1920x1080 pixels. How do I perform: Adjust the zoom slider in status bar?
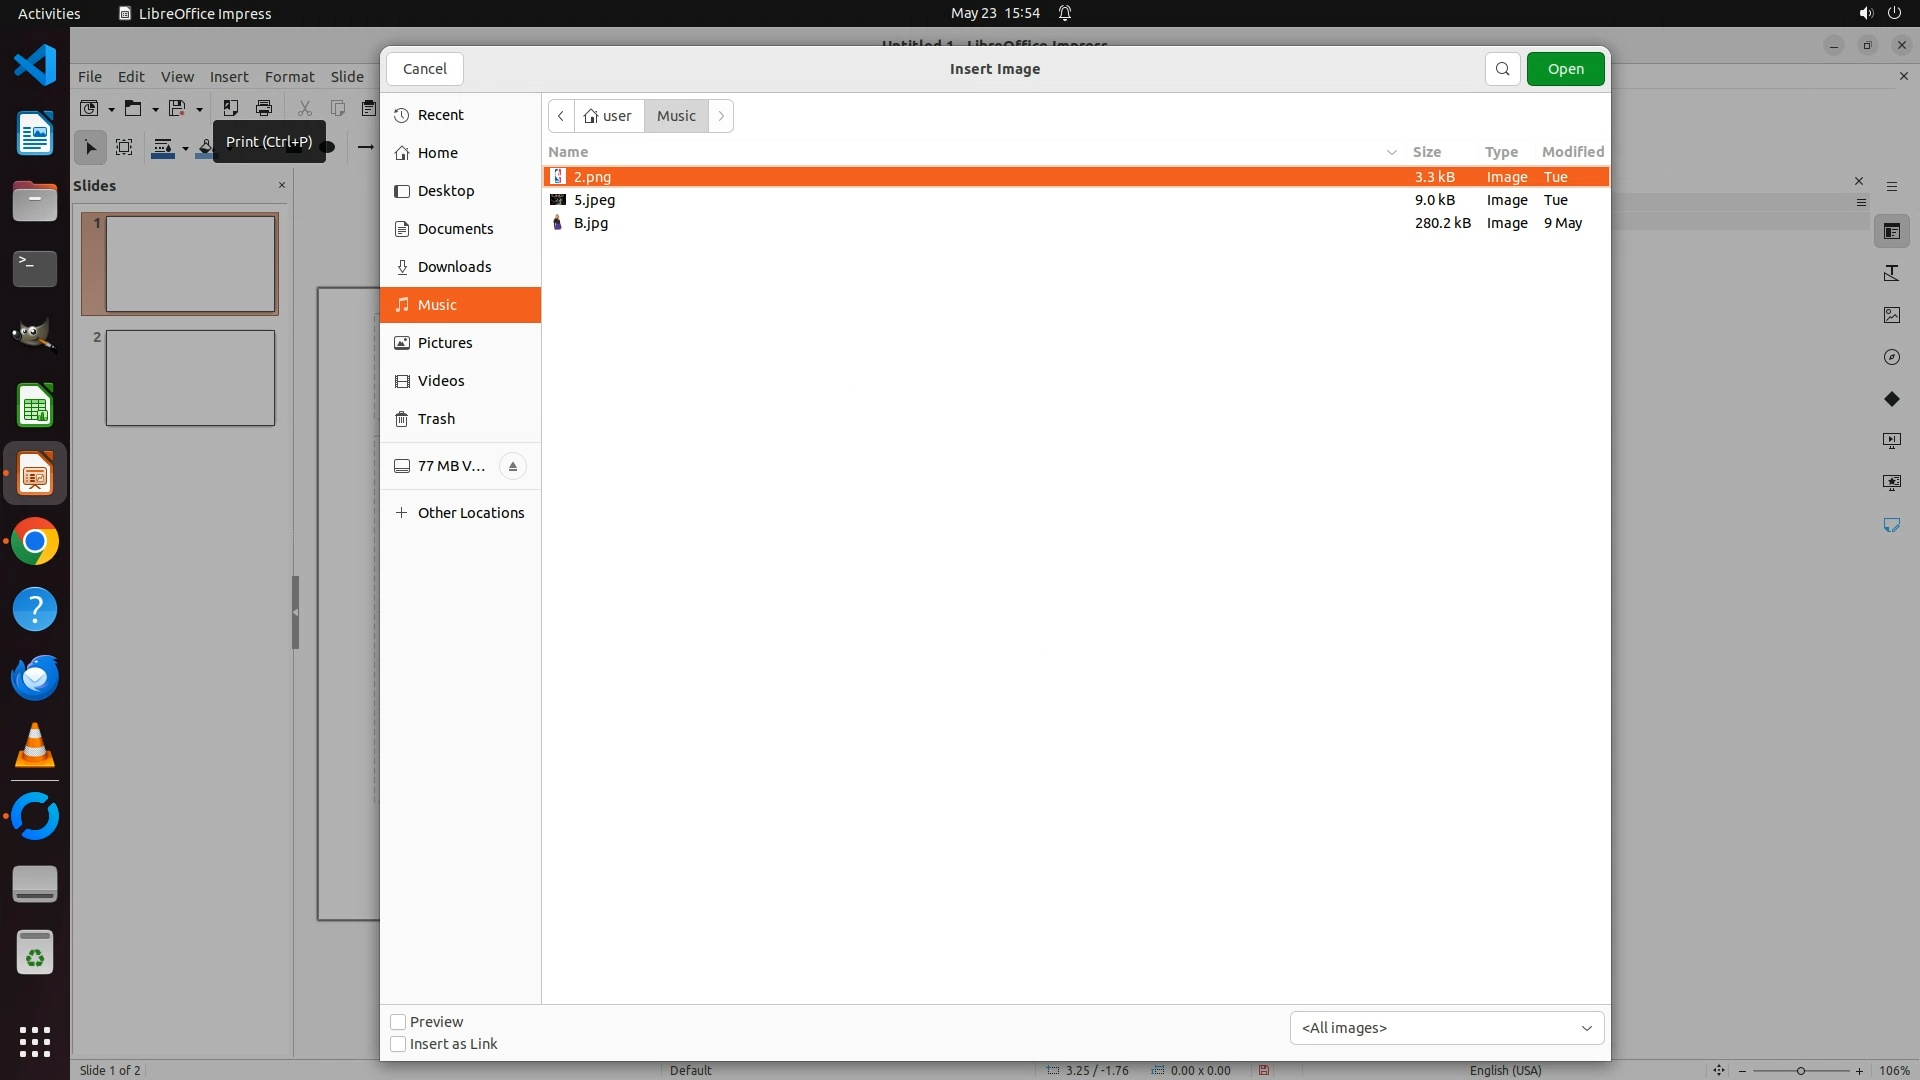tap(1800, 1071)
